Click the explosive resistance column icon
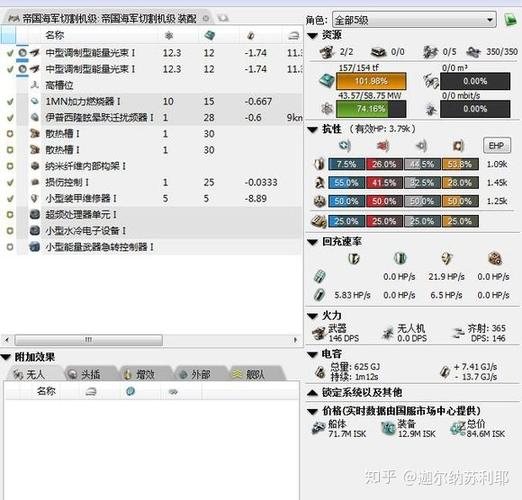 pyautogui.click(x=459, y=146)
